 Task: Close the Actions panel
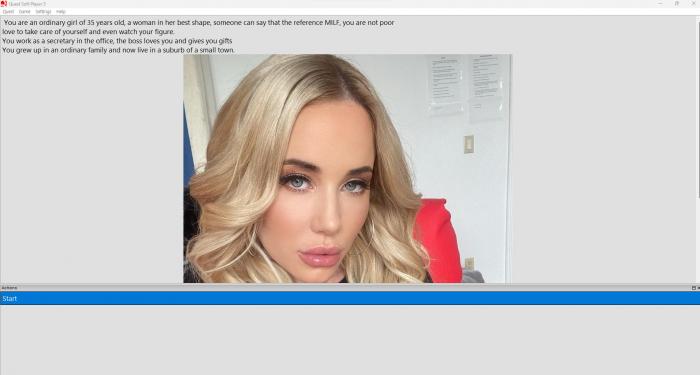pyautogui.click(x=698, y=288)
